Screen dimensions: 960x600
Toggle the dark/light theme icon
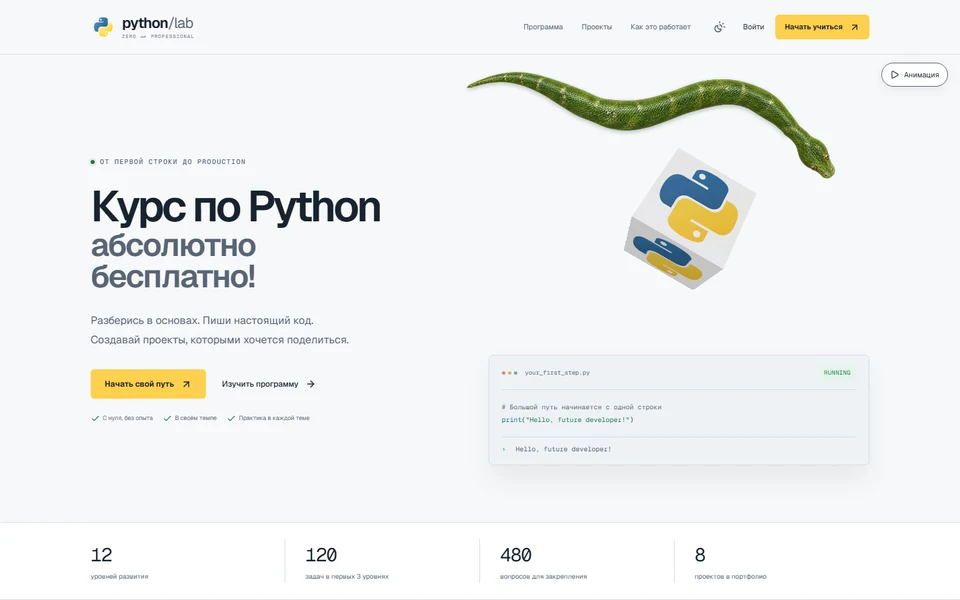[719, 27]
